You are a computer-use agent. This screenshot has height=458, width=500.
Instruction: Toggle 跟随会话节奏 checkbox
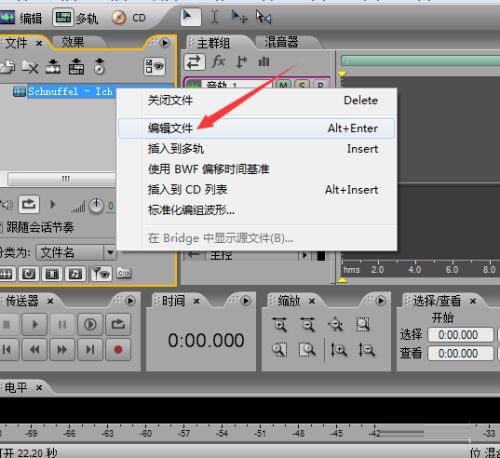1,227
